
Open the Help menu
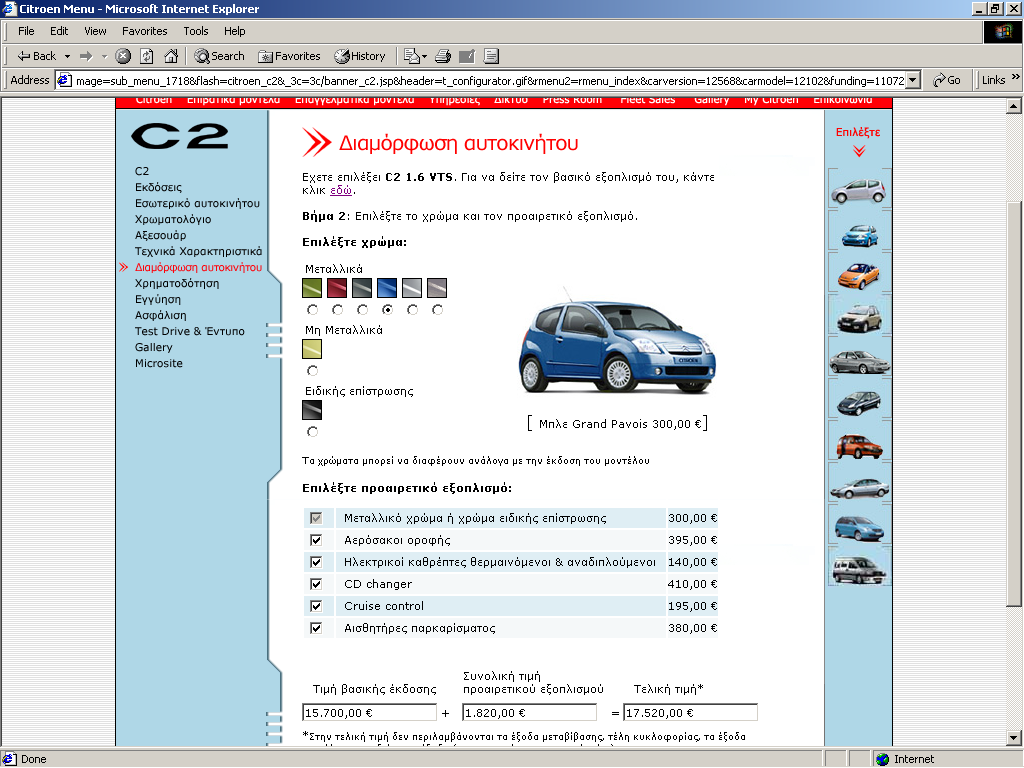tap(234, 31)
